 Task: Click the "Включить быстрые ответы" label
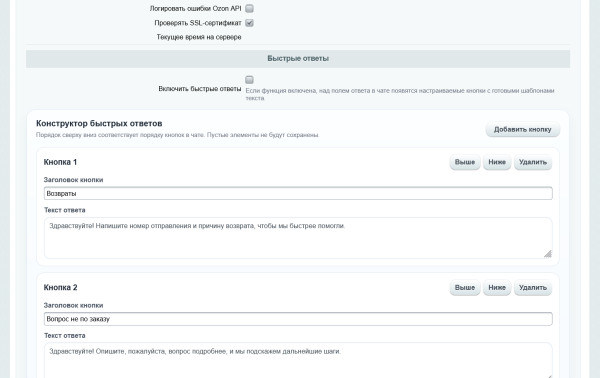[x=200, y=89]
